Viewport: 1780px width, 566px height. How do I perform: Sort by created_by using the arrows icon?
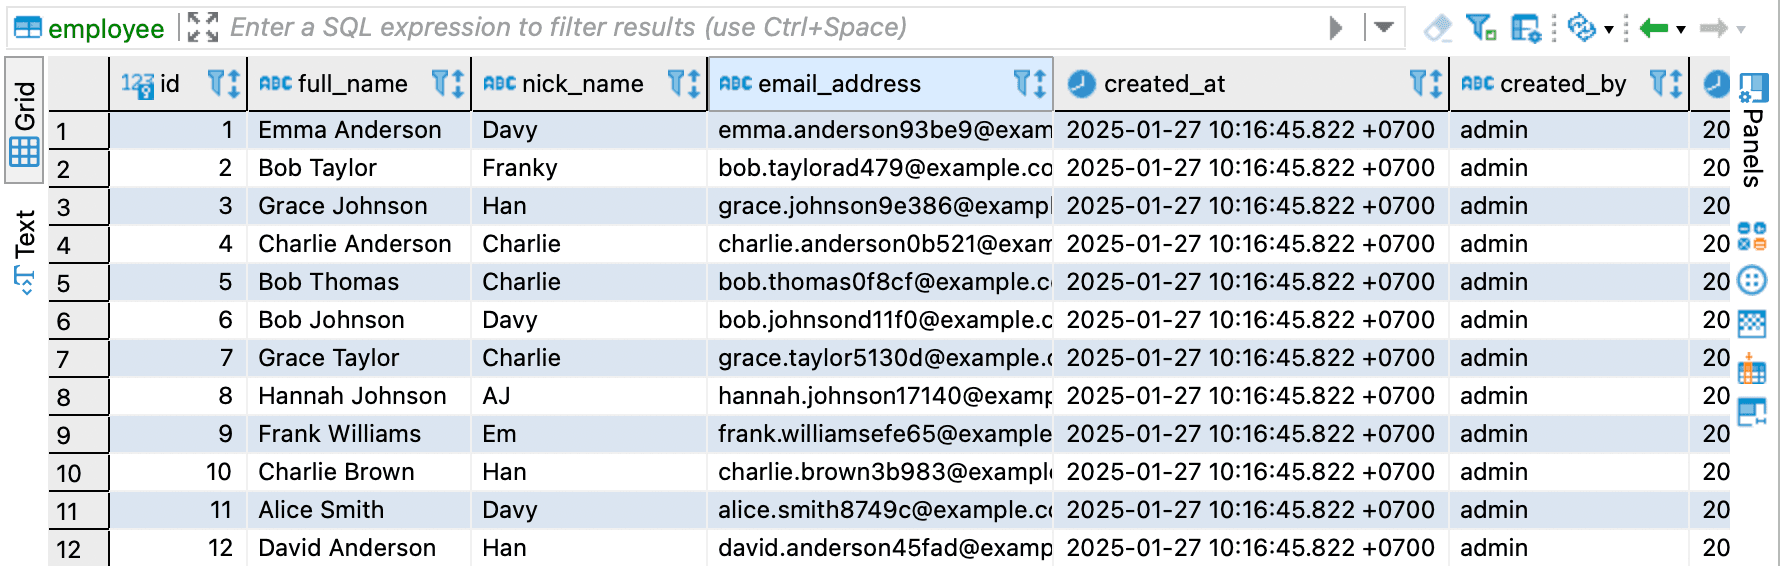1676,83
